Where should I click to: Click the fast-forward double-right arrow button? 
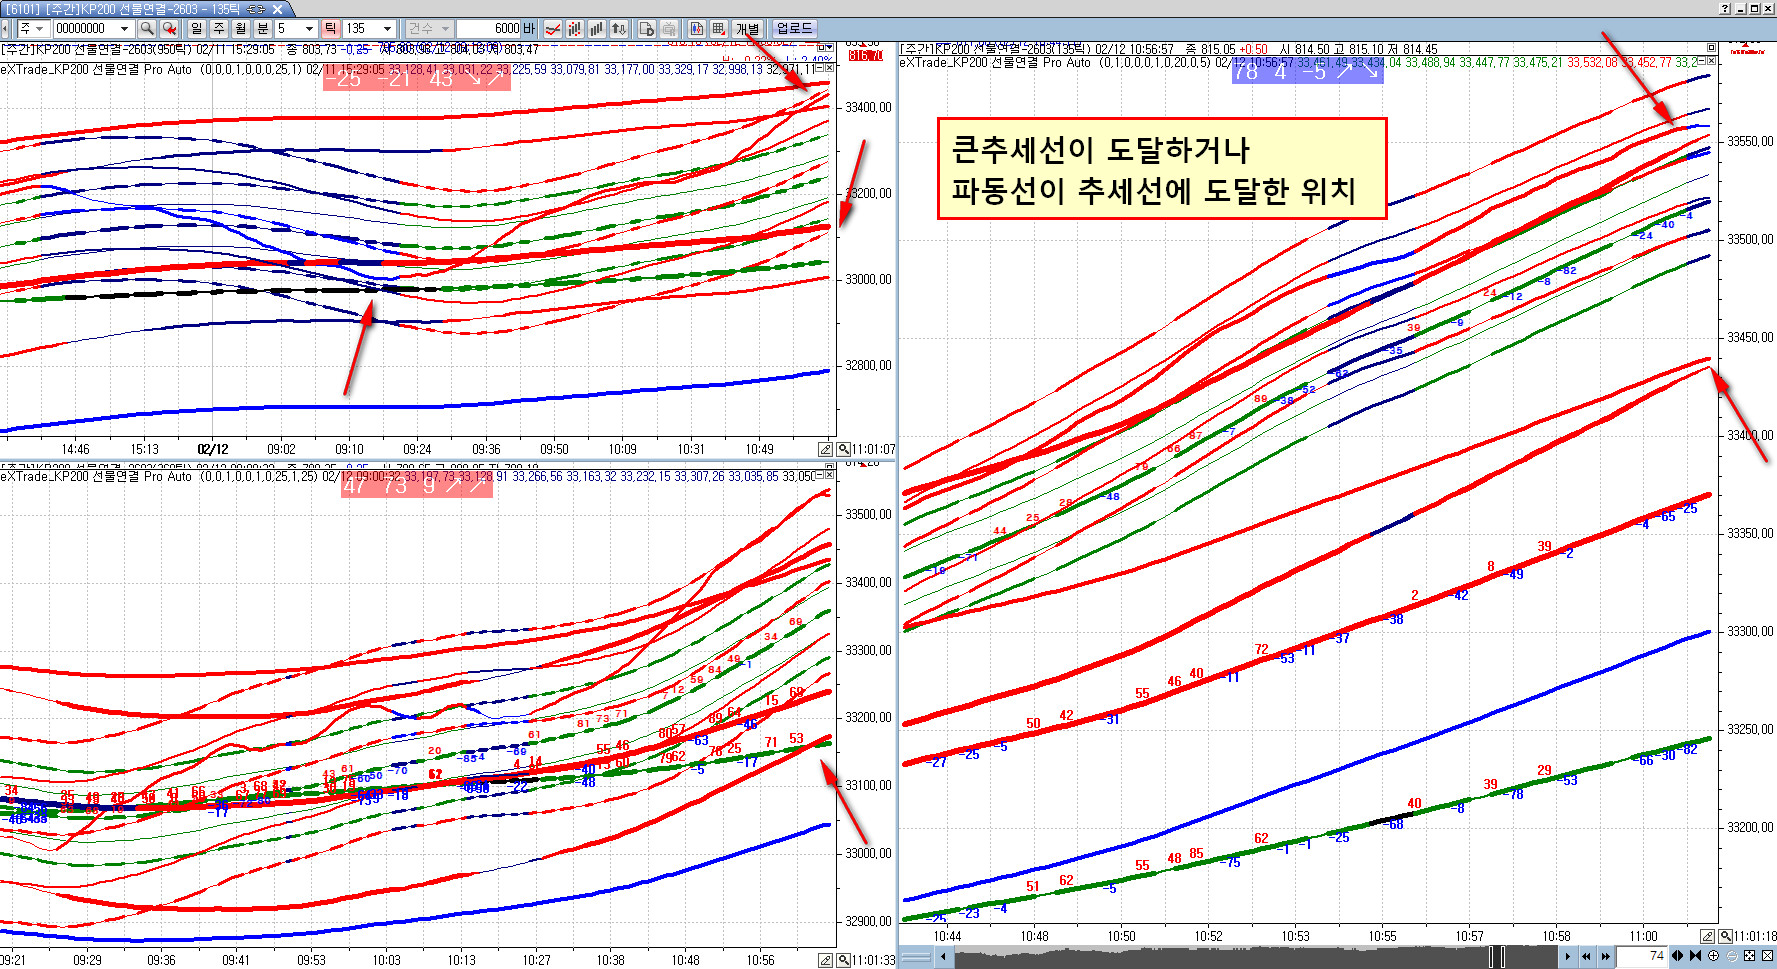click(1605, 957)
